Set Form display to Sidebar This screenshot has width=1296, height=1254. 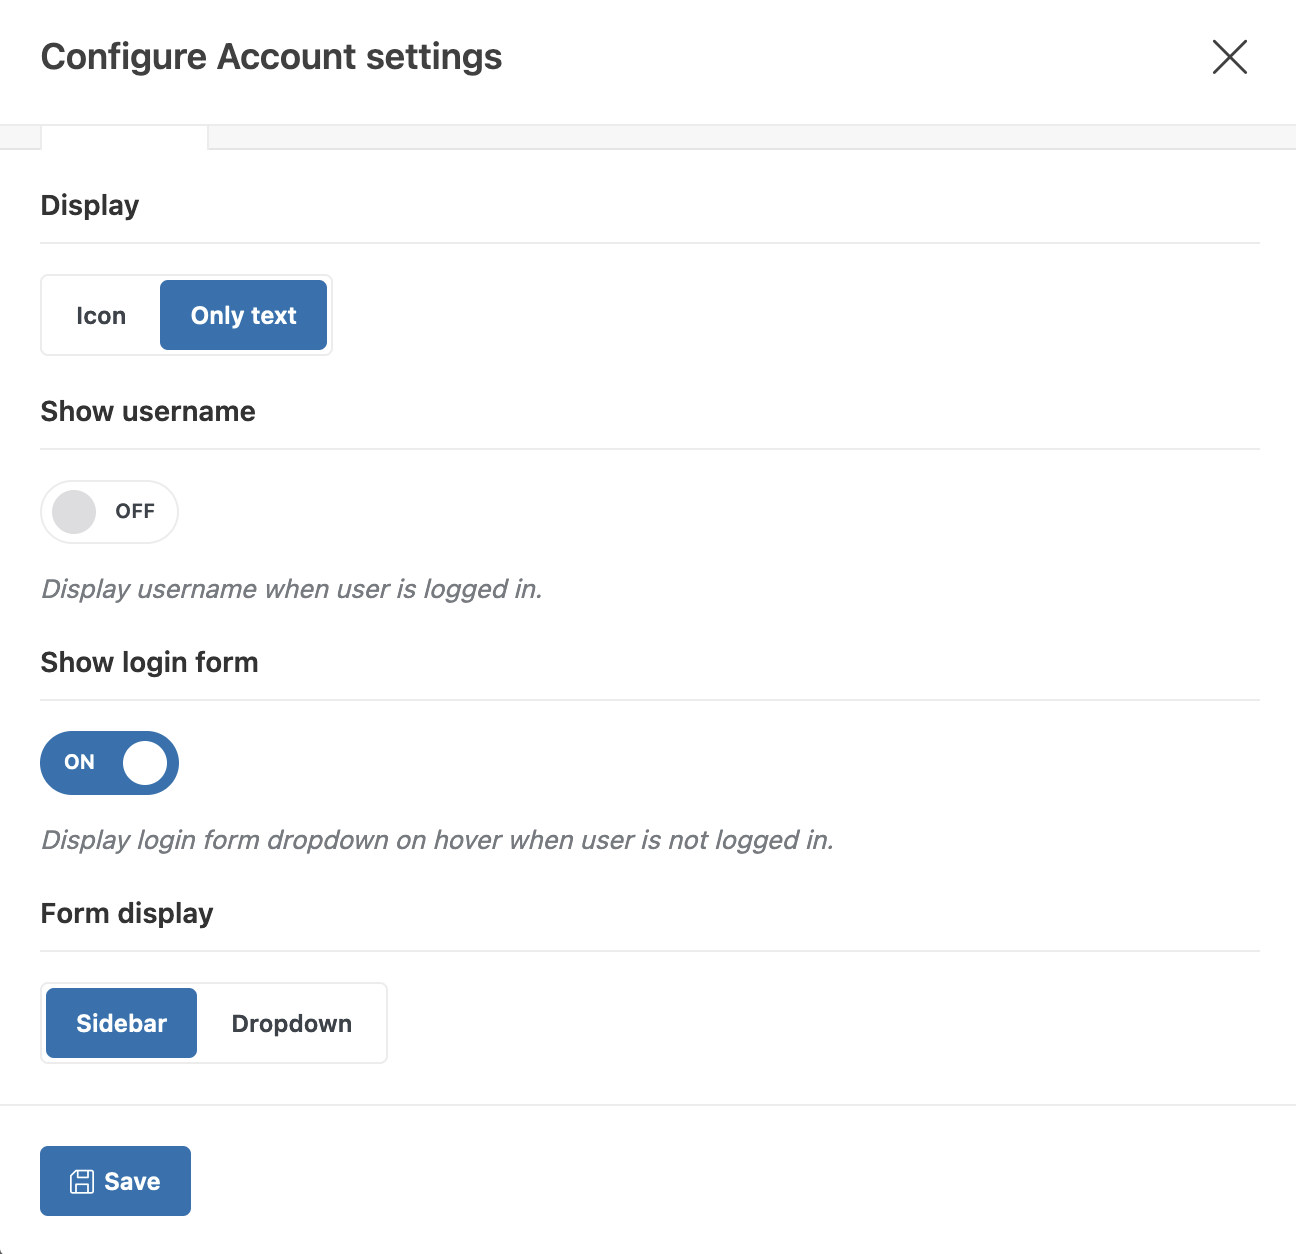[121, 1023]
